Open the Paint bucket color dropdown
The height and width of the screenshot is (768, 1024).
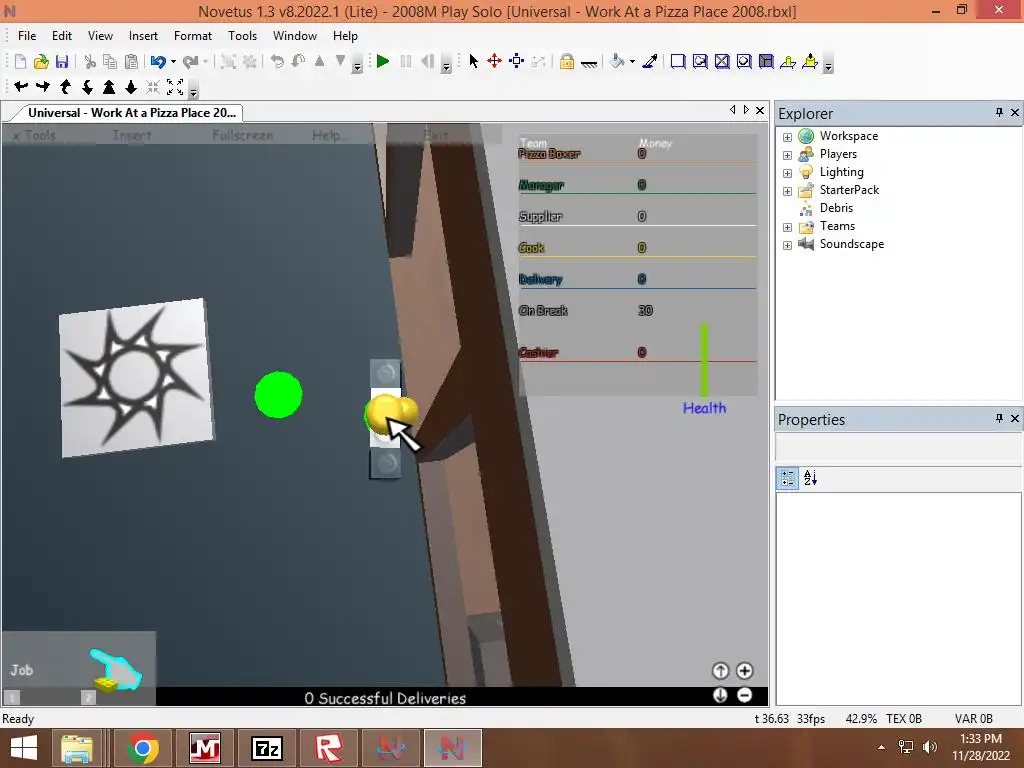point(632,61)
